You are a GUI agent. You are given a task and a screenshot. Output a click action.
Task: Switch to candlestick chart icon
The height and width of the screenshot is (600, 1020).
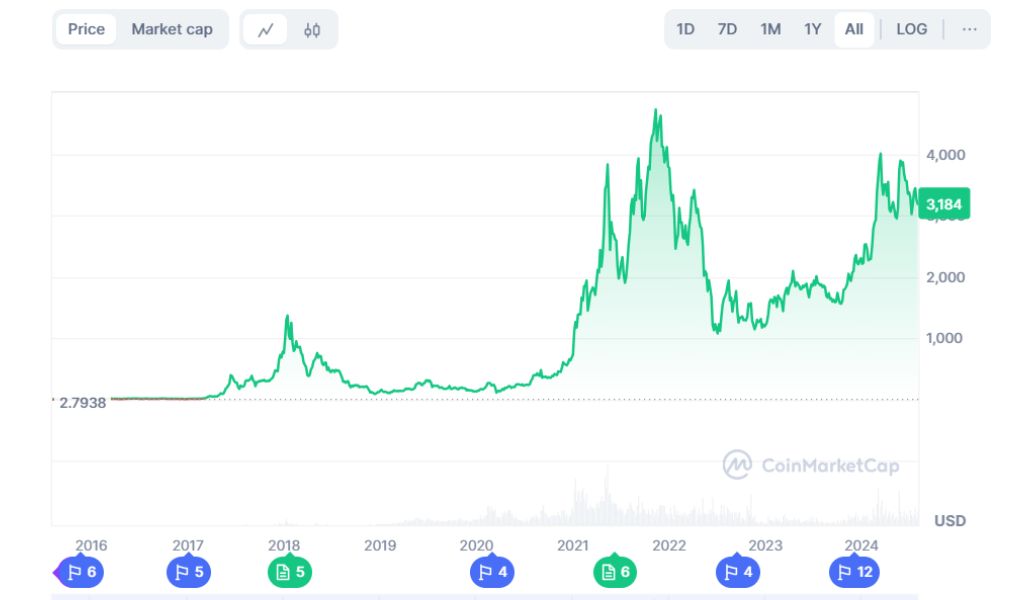click(x=312, y=30)
